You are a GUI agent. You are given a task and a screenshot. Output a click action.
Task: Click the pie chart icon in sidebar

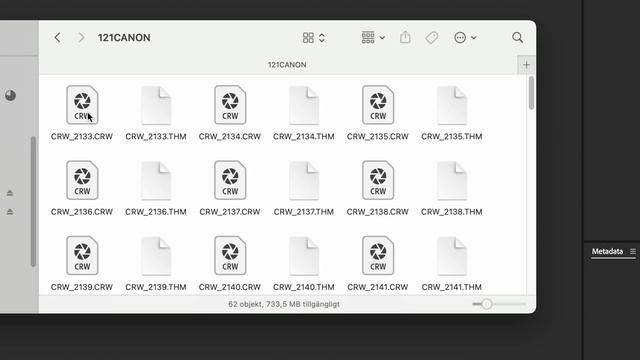pos(11,96)
